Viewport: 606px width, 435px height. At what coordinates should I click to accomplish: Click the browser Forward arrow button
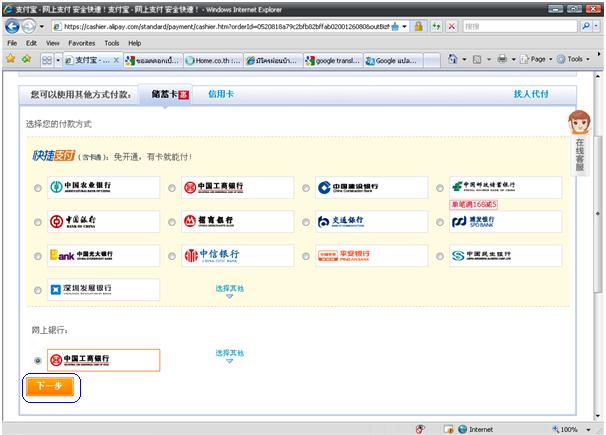coord(28,26)
